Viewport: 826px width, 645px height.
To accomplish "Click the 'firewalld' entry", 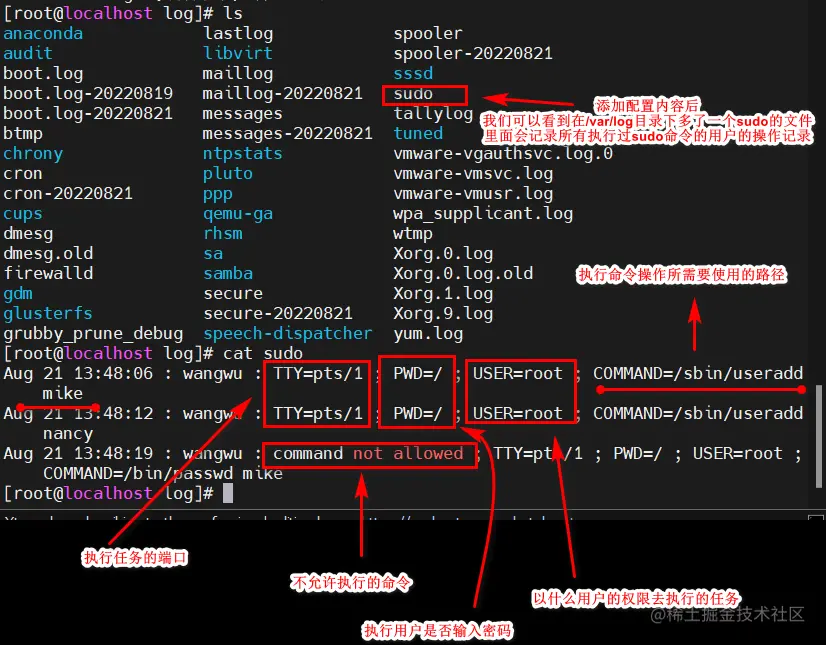I will [48, 273].
